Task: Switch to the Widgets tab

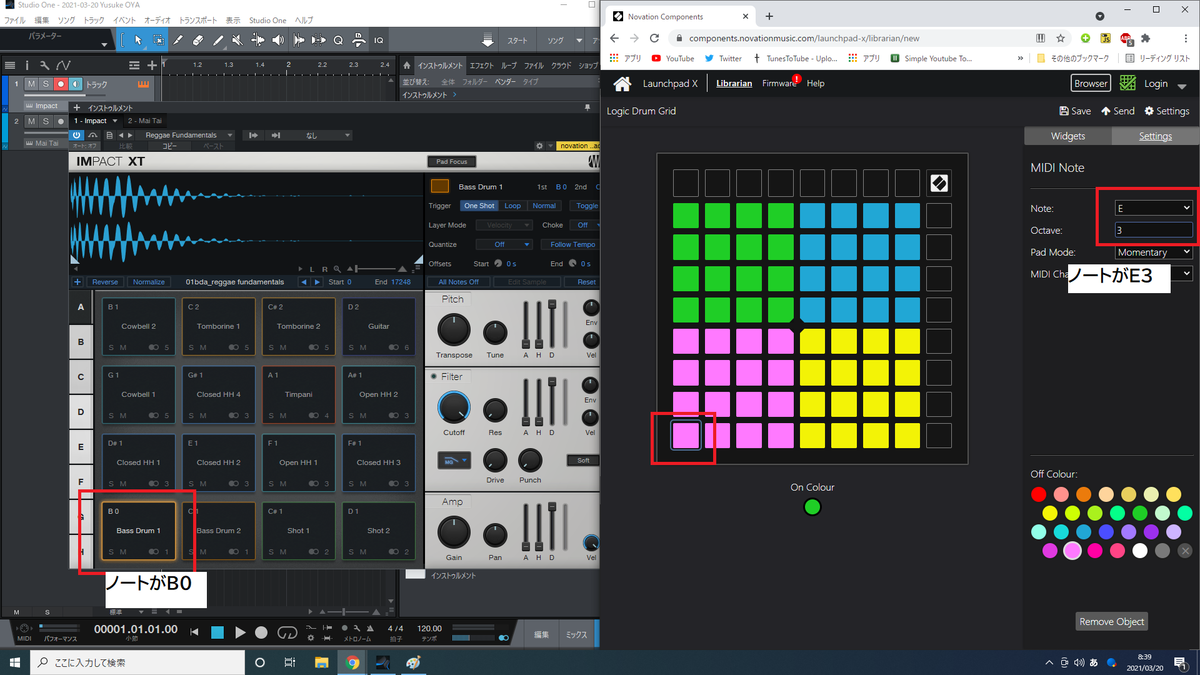Action: coord(1068,136)
